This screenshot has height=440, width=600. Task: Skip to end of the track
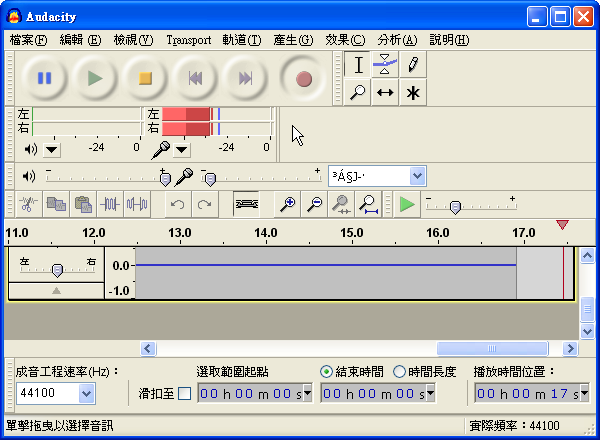(245, 78)
